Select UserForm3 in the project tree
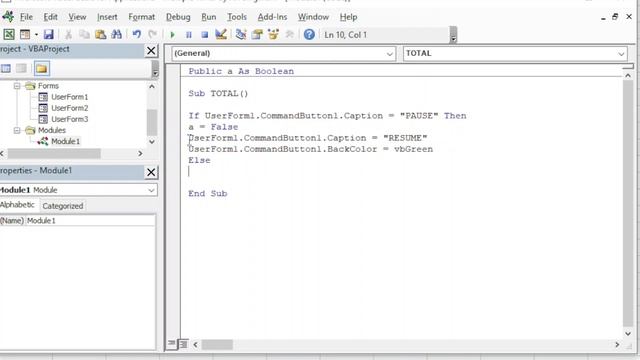 (x=69, y=119)
